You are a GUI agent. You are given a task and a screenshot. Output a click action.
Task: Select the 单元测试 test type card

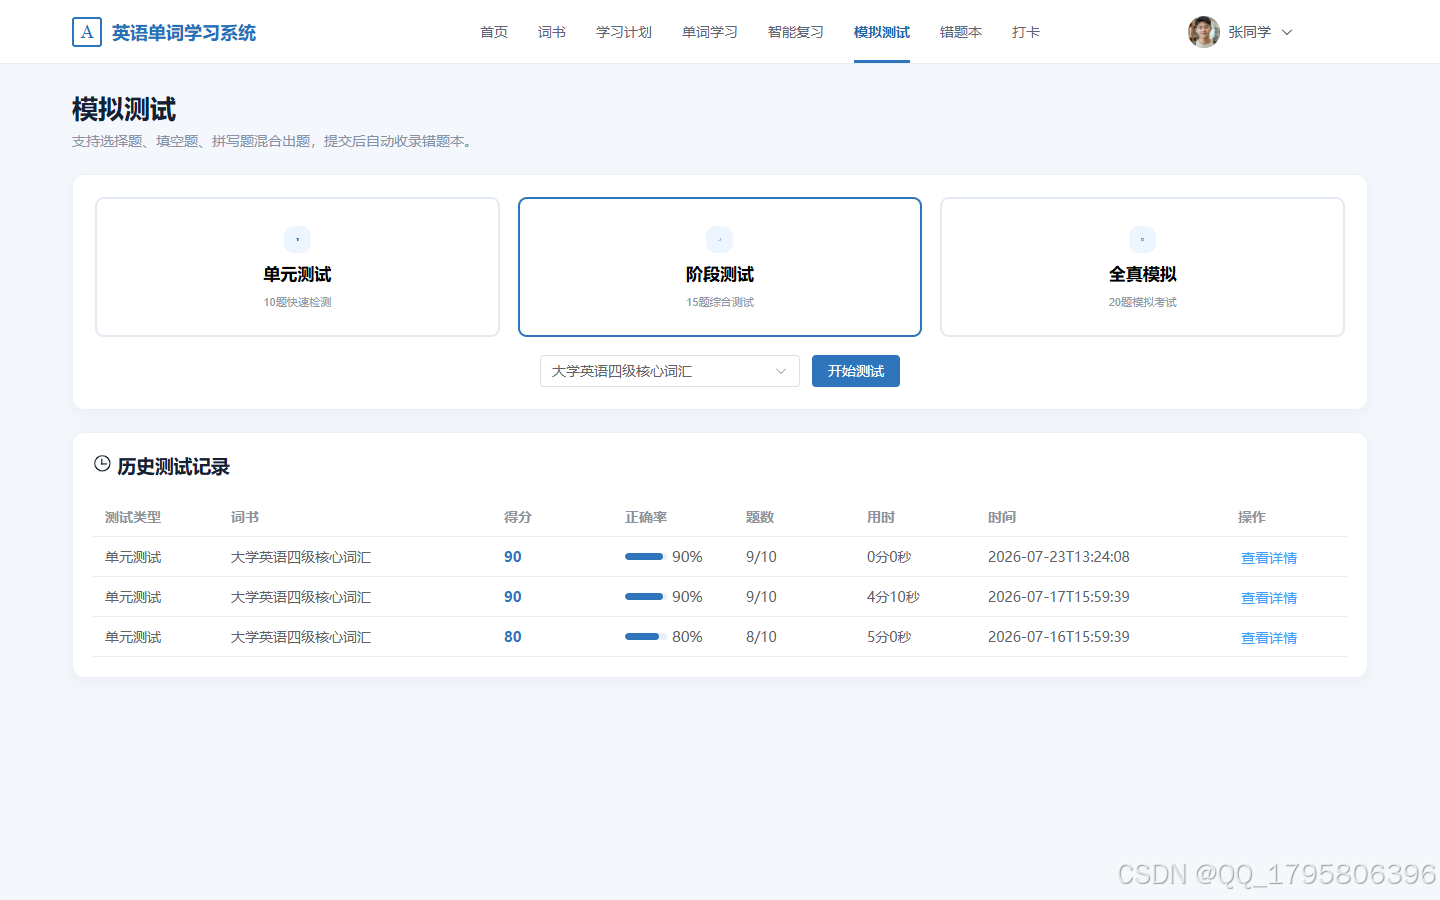click(297, 267)
